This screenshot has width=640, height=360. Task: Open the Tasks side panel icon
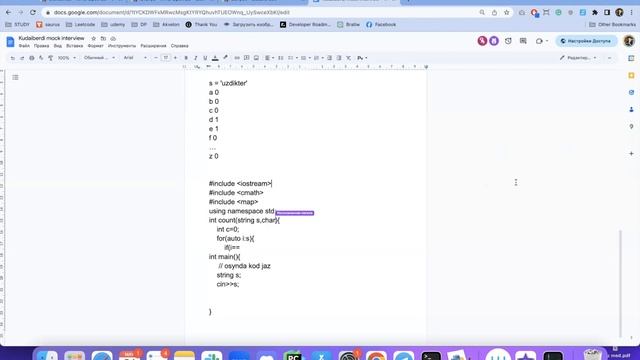coord(631,93)
